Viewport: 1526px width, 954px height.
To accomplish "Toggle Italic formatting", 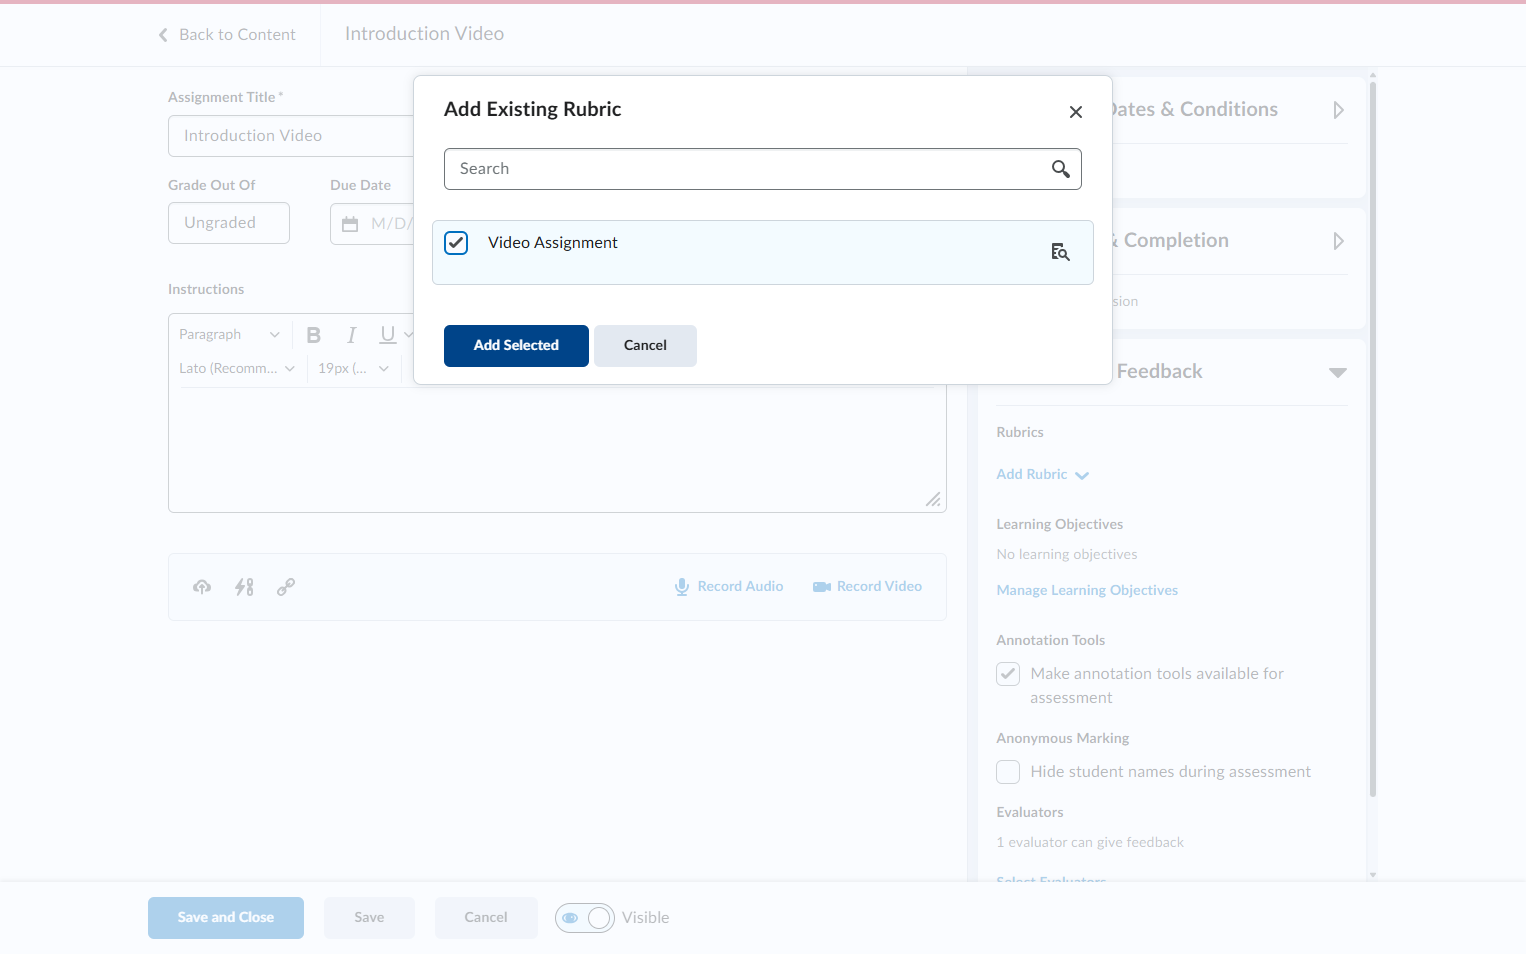I will 352,335.
